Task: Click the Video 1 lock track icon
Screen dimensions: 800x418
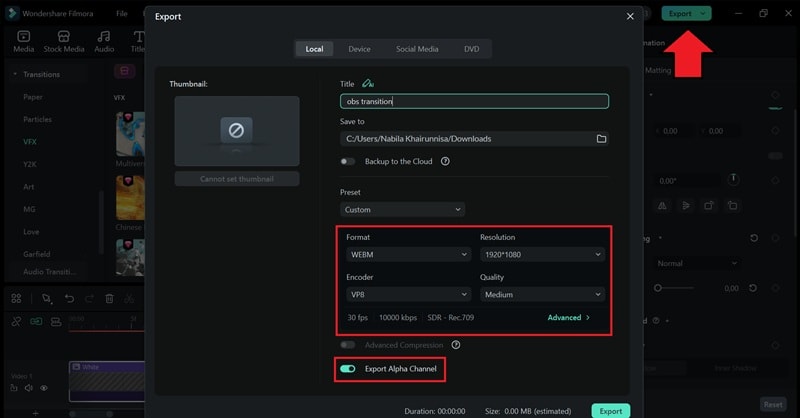Action: coord(14,388)
